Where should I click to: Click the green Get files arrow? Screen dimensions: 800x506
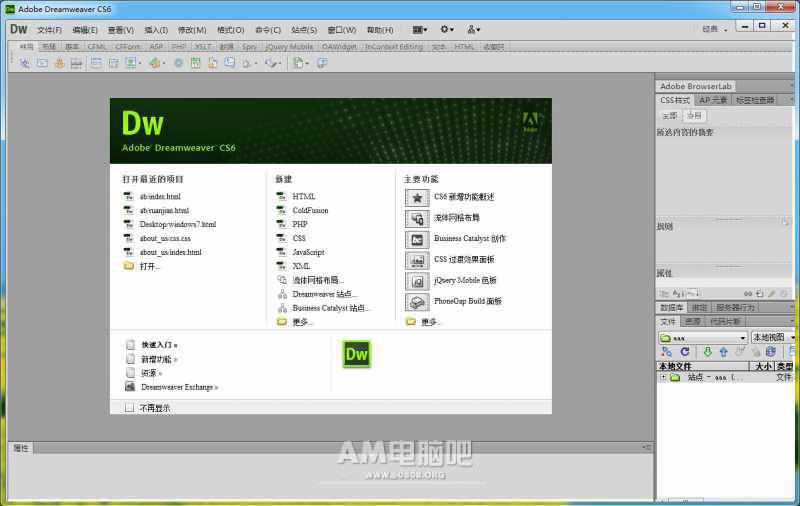tap(708, 351)
